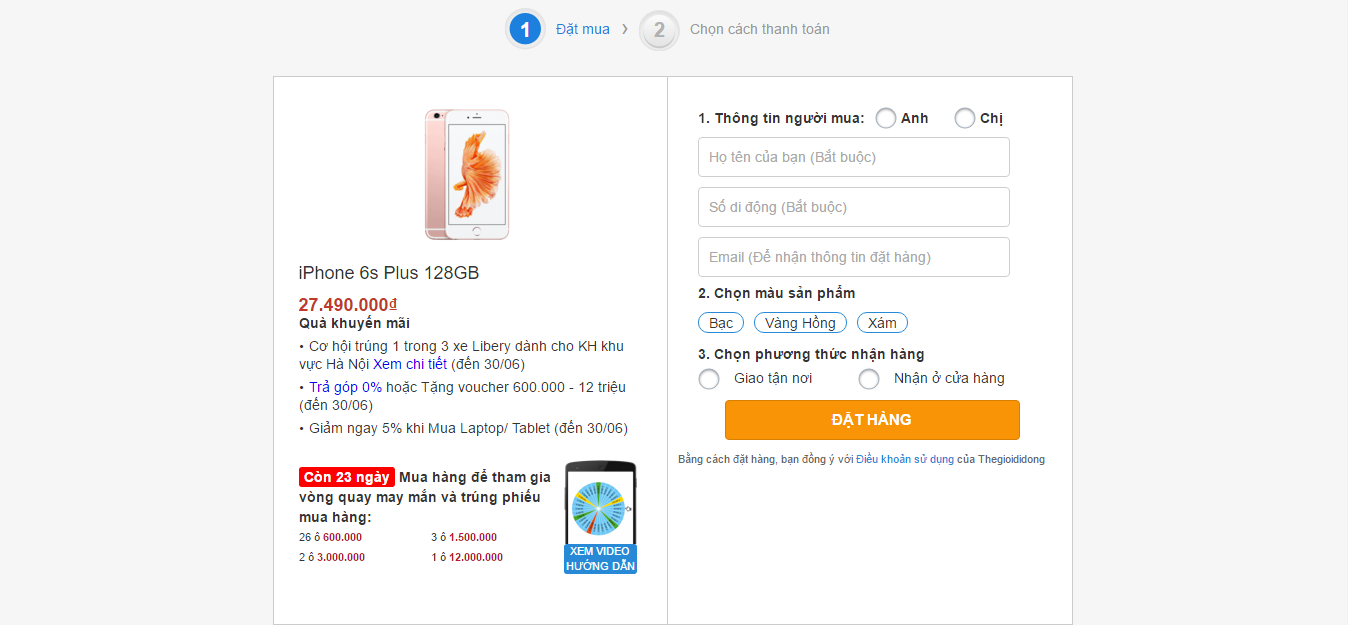Viewport: 1348px width, 625px height.
Task: Click the "Đặt mua" step tab
Action: coord(582,29)
